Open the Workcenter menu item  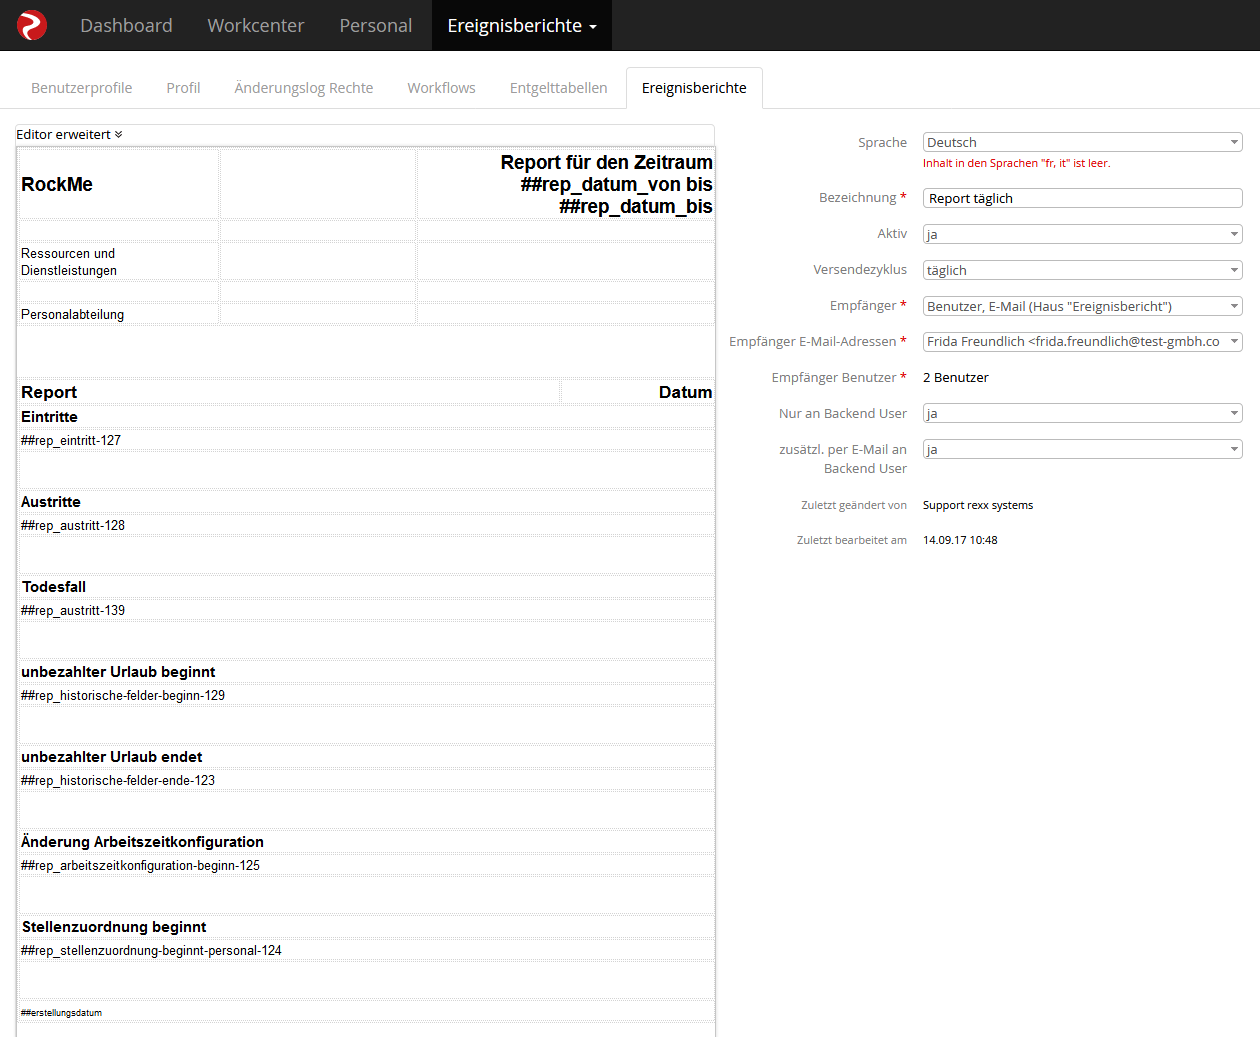tap(256, 25)
